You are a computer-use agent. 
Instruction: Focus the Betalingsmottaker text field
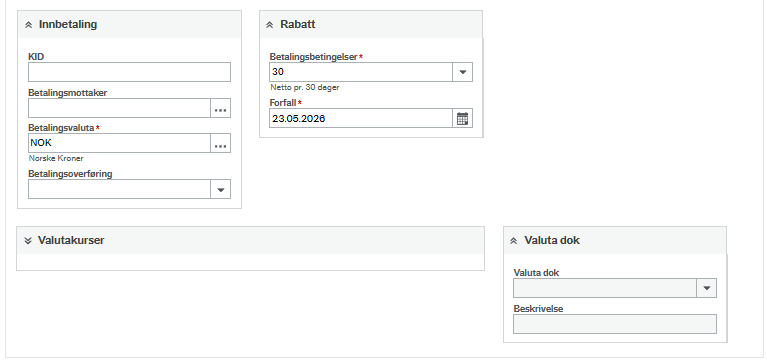pyautogui.click(x=119, y=108)
